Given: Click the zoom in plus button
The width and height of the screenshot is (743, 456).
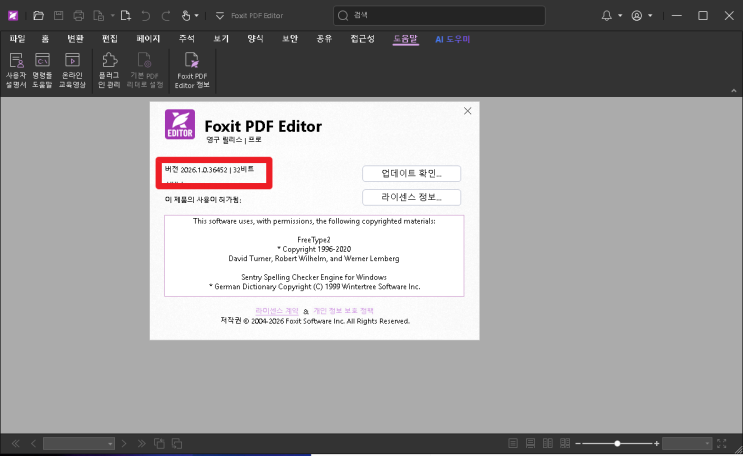Looking at the screenshot, I should click(x=656, y=444).
